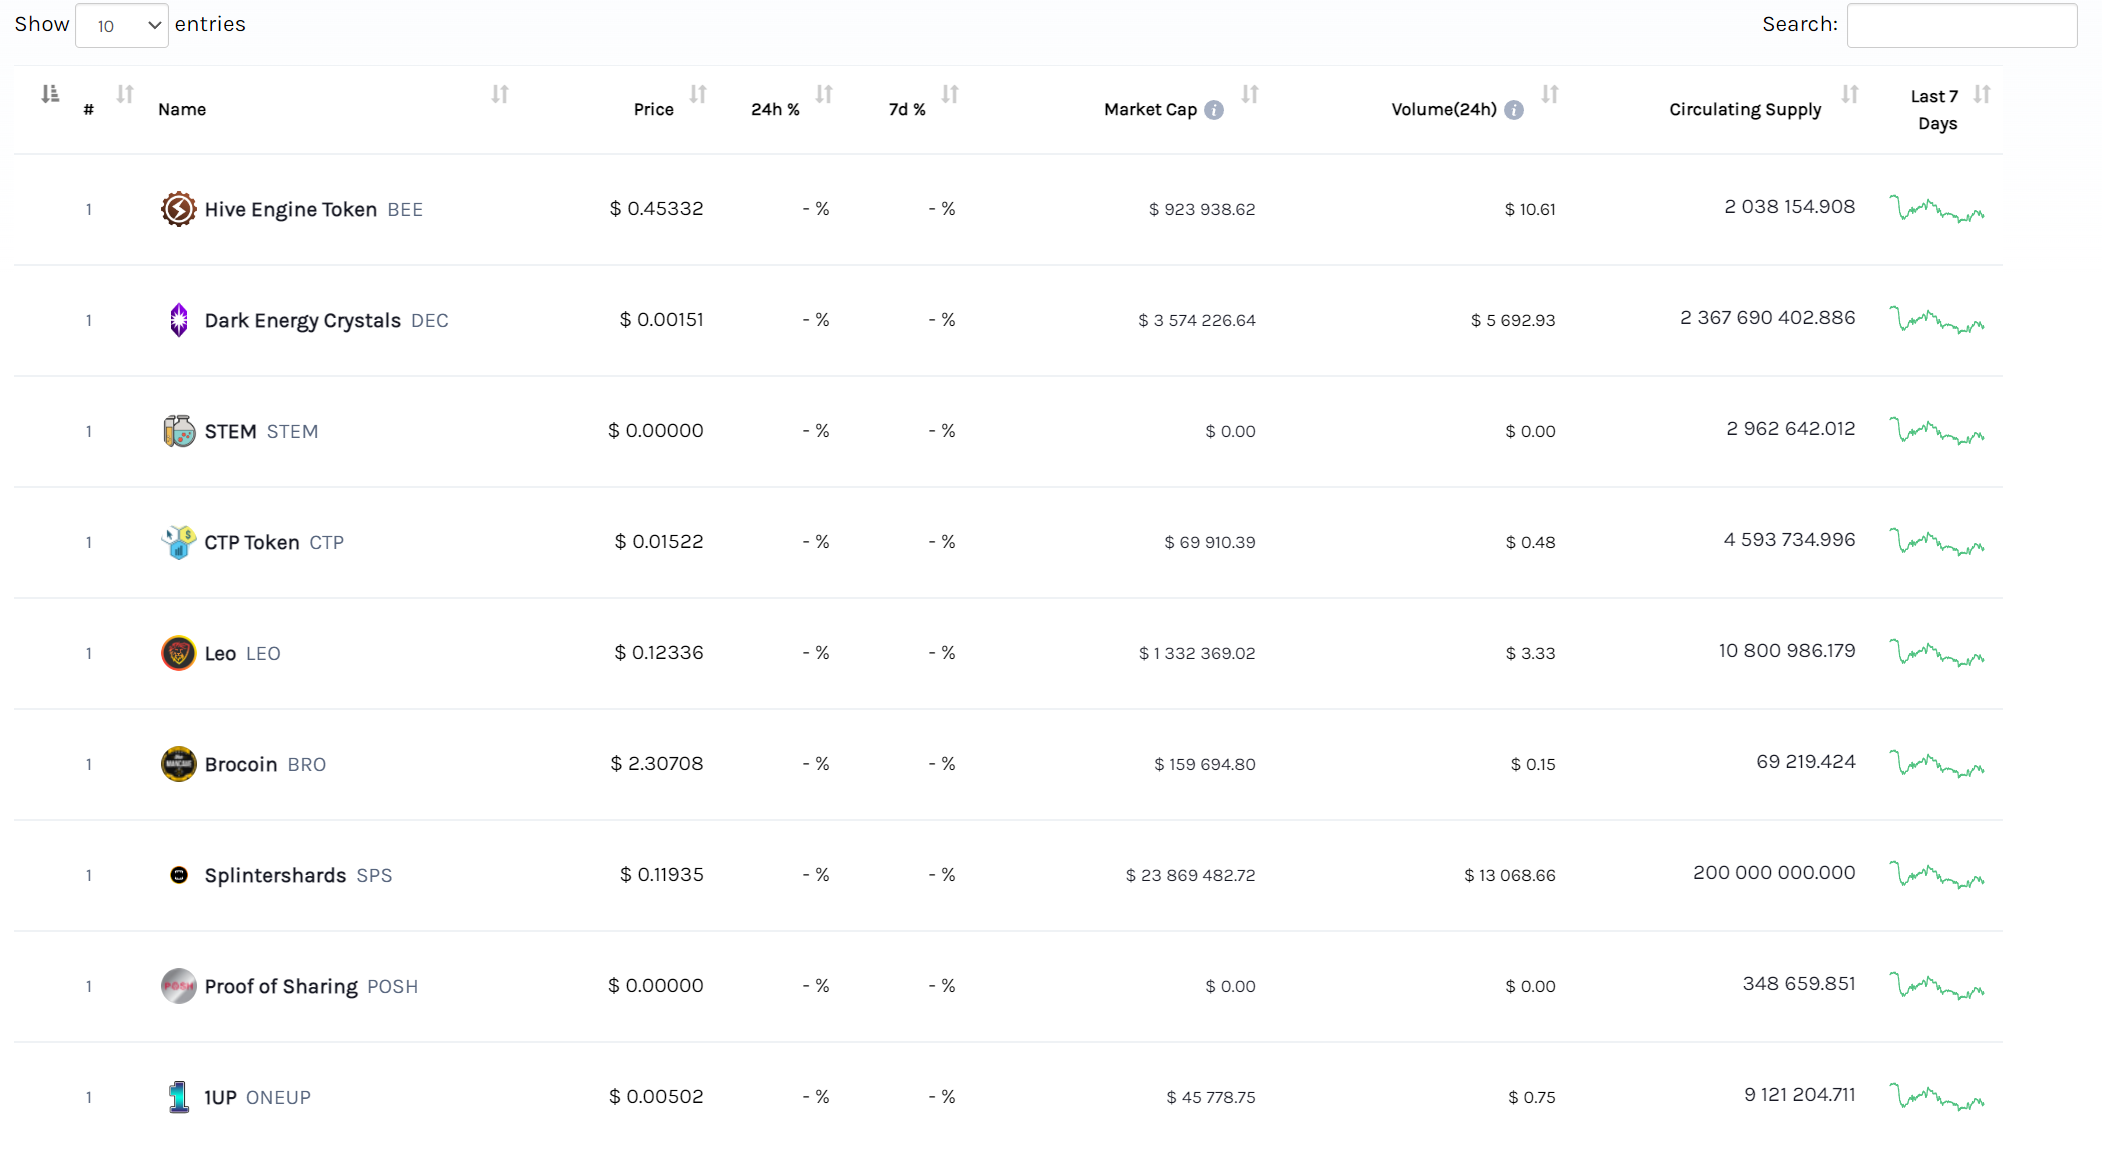Sort table by 7d % column
The image size is (2102, 1150).
pyautogui.click(x=950, y=94)
